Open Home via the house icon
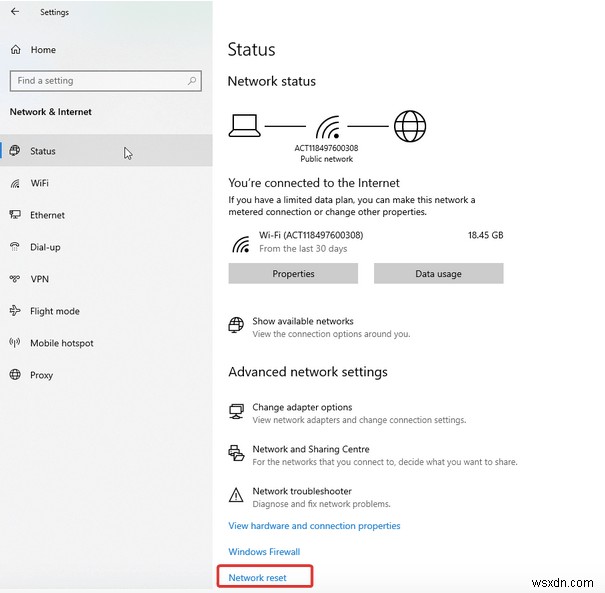Screen dimensions: 605x593 coord(15,49)
